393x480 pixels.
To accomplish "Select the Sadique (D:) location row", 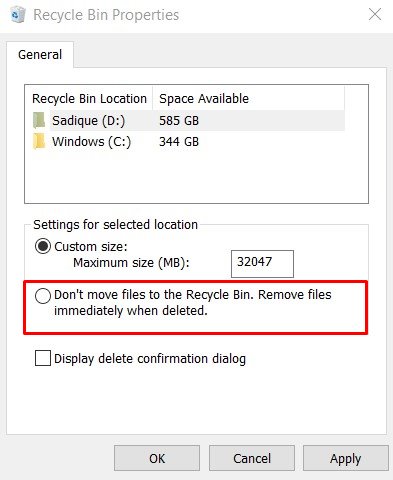I will [x=188, y=120].
